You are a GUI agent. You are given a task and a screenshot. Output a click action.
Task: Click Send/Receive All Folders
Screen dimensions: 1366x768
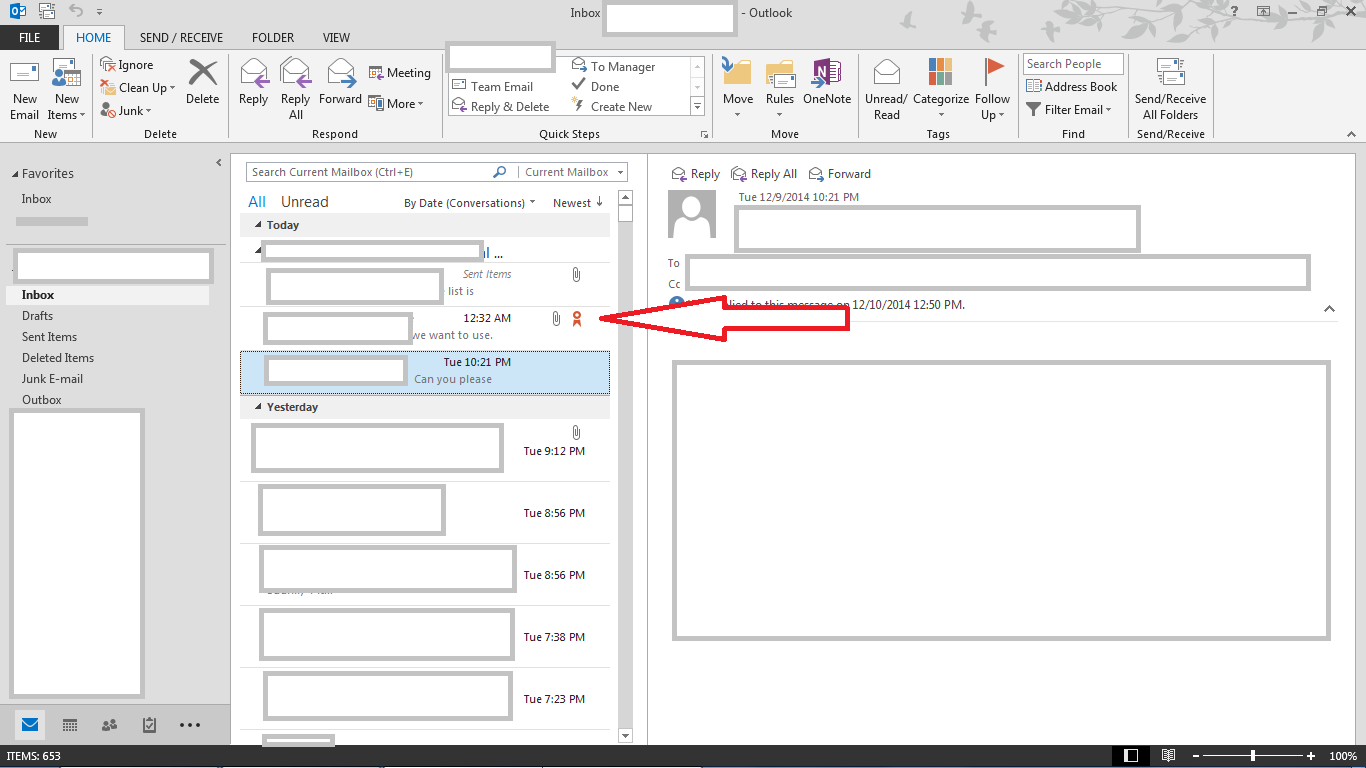tap(1171, 90)
